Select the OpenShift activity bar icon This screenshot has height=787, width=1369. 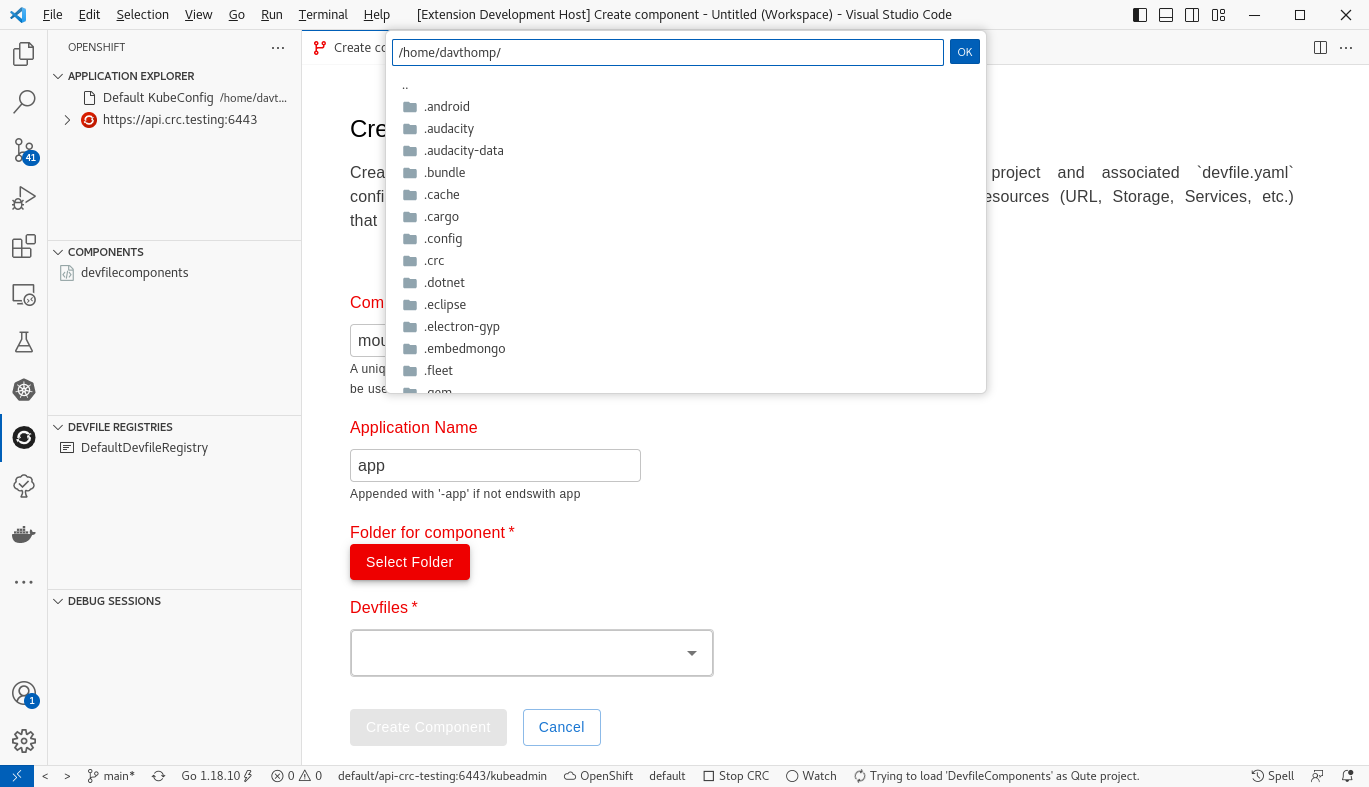[x=24, y=438]
